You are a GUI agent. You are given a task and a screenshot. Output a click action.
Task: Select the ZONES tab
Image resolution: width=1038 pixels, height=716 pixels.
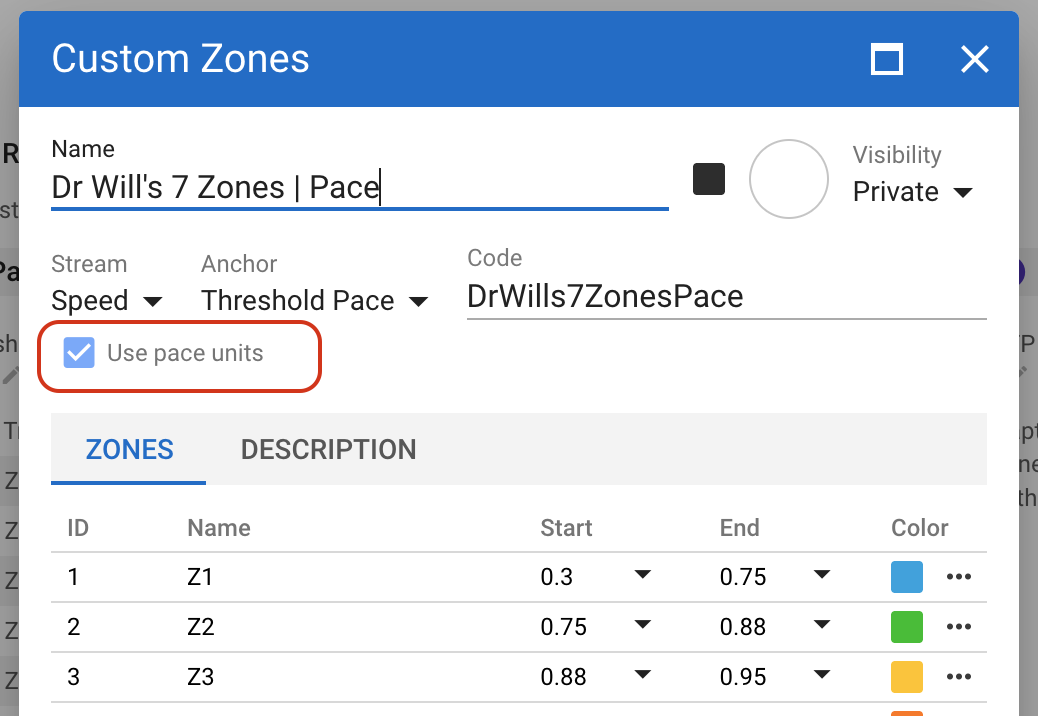click(130, 450)
